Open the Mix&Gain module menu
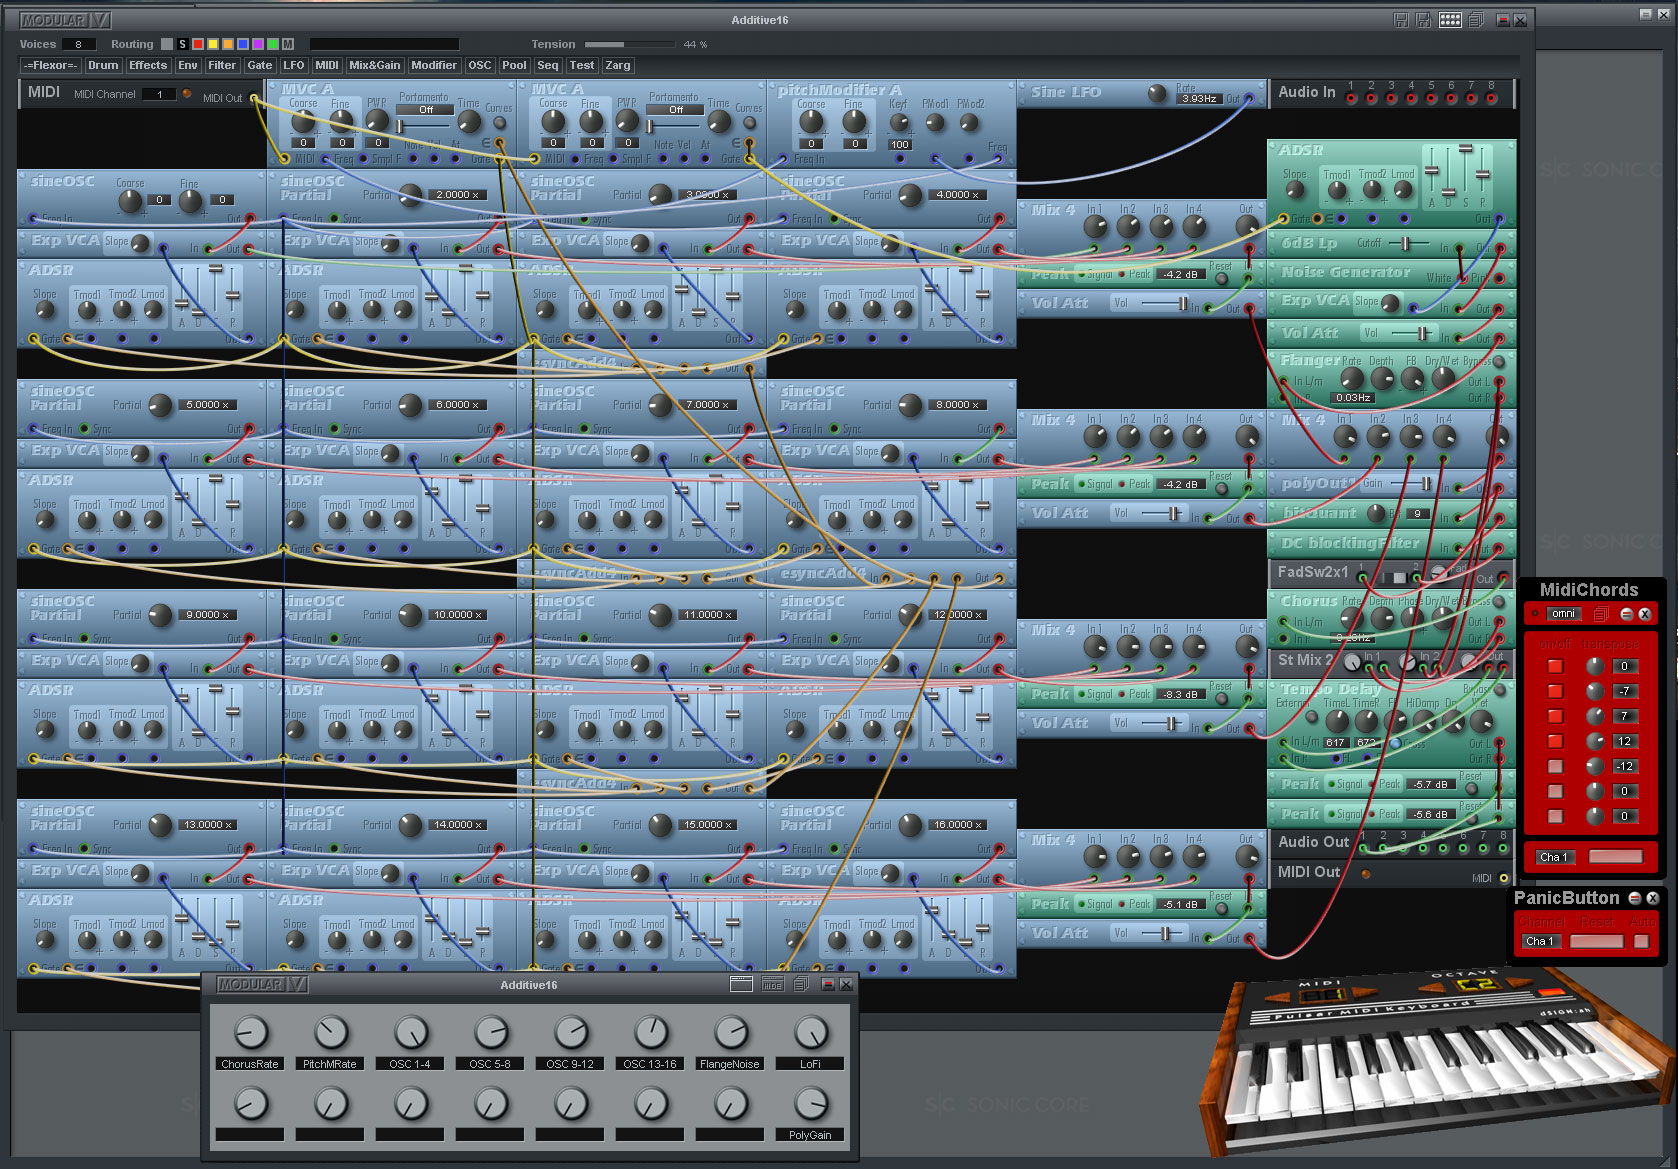 [375, 65]
